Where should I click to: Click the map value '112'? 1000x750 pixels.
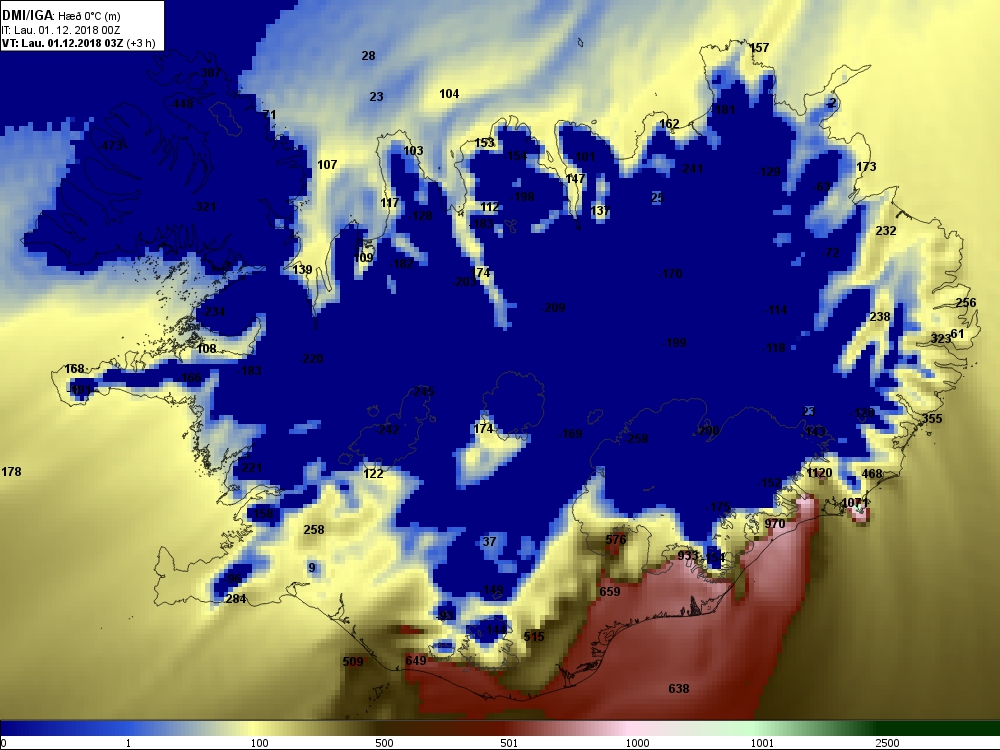[x=490, y=207]
